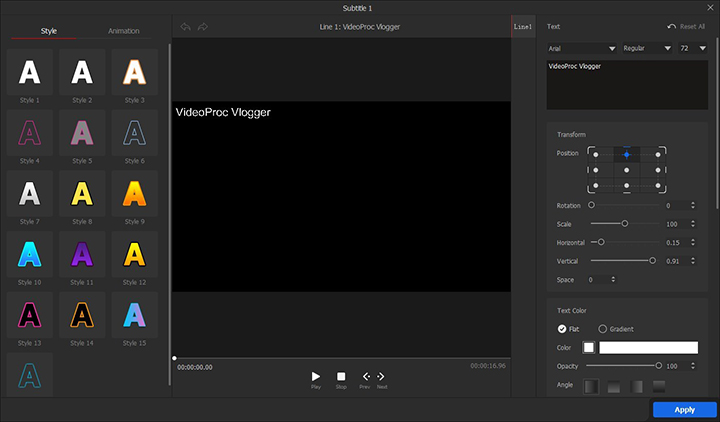Click the Horizontal value stepper arrows
Image resolution: width=720 pixels, height=422 pixels.
[x=693, y=242]
